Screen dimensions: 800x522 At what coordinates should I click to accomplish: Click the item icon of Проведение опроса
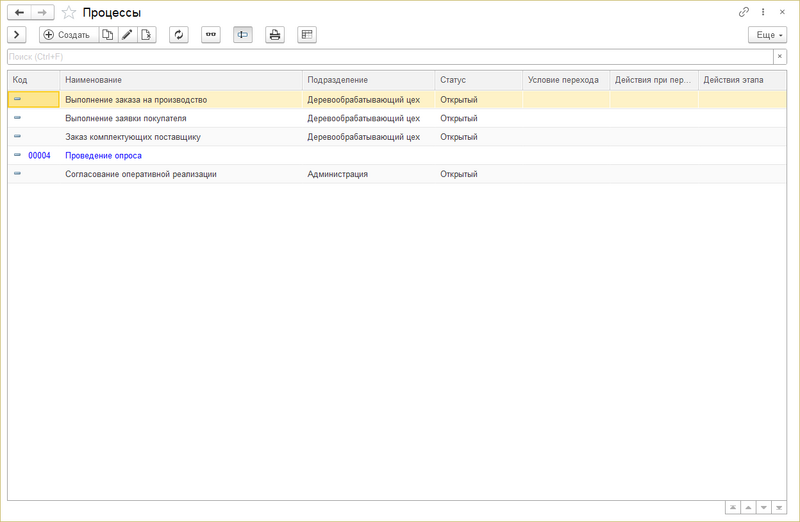(x=17, y=155)
